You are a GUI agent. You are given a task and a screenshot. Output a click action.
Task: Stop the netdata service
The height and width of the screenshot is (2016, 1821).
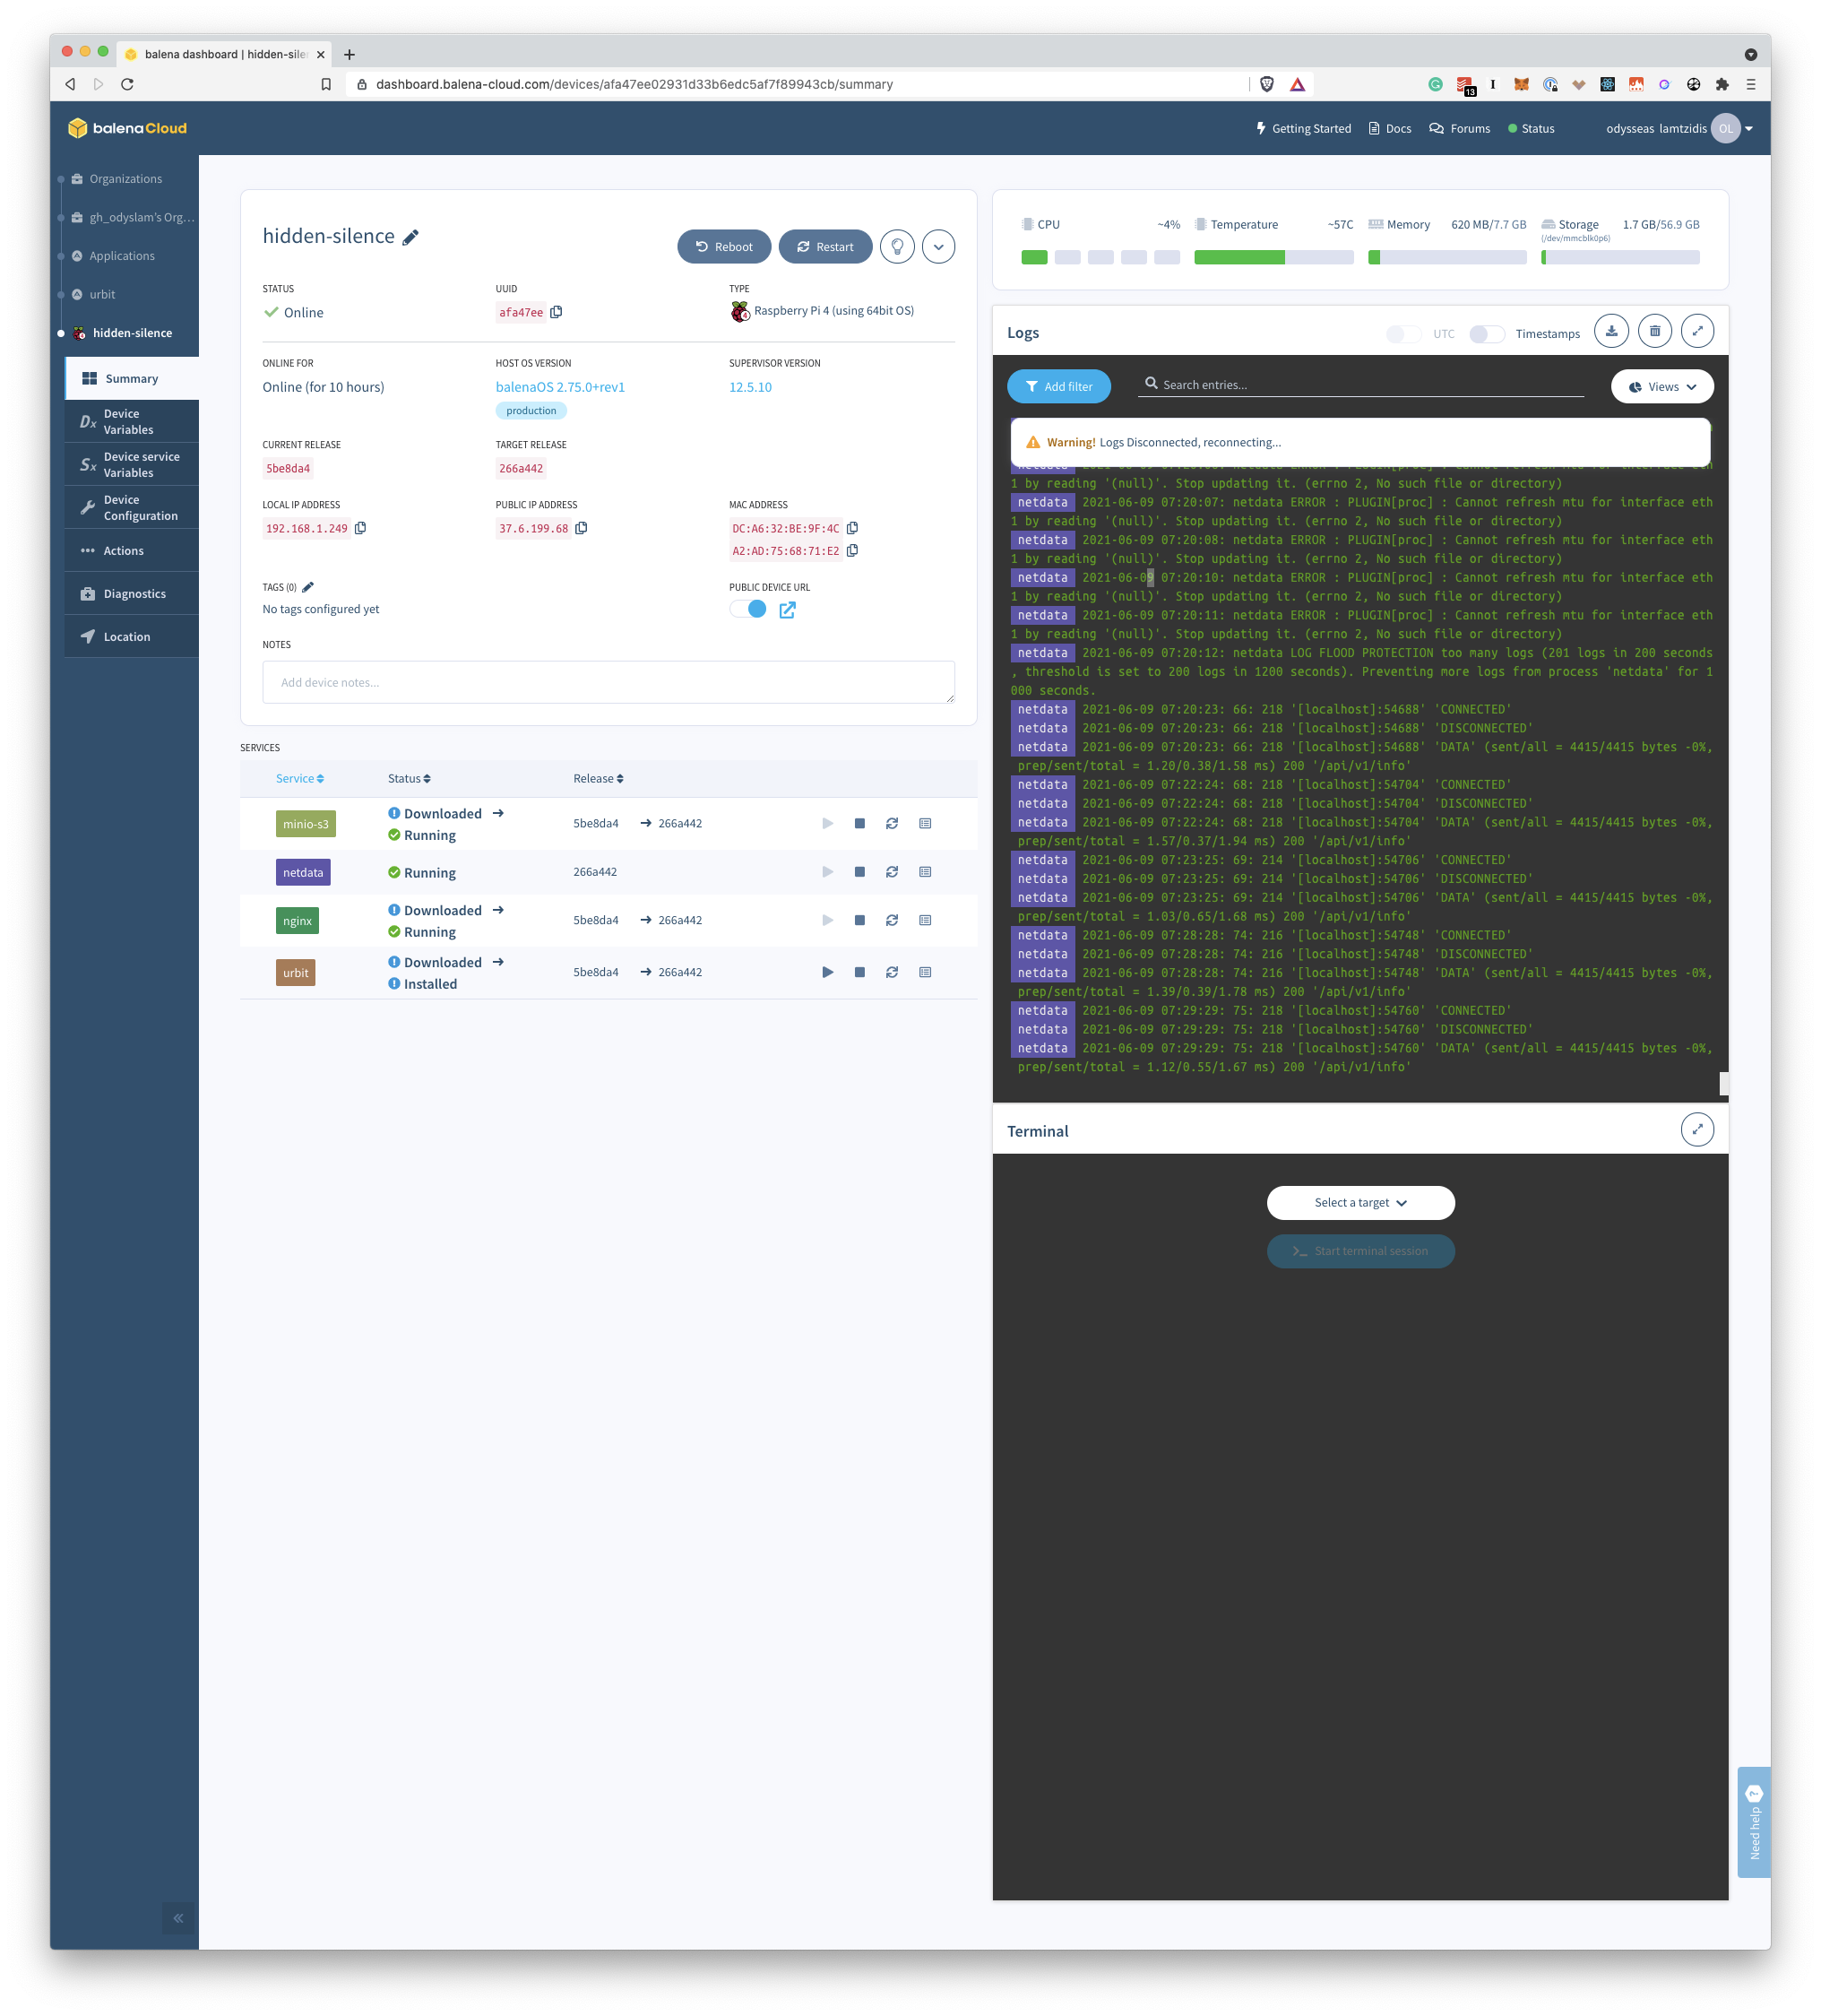(859, 872)
